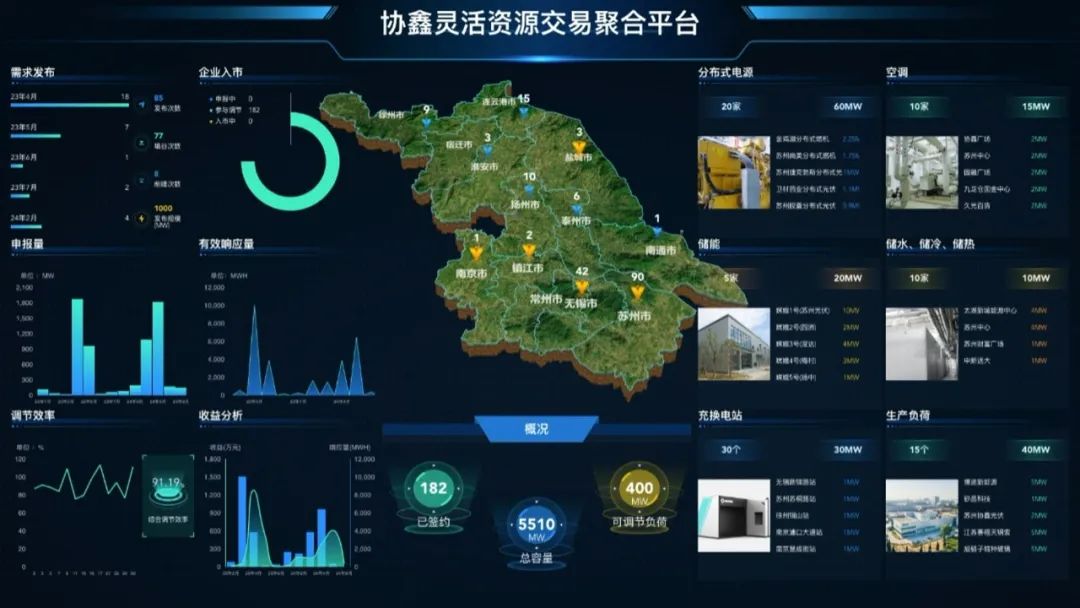Click the 调节效率 line chart
This screenshot has height=608, width=1080.
click(x=83, y=481)
